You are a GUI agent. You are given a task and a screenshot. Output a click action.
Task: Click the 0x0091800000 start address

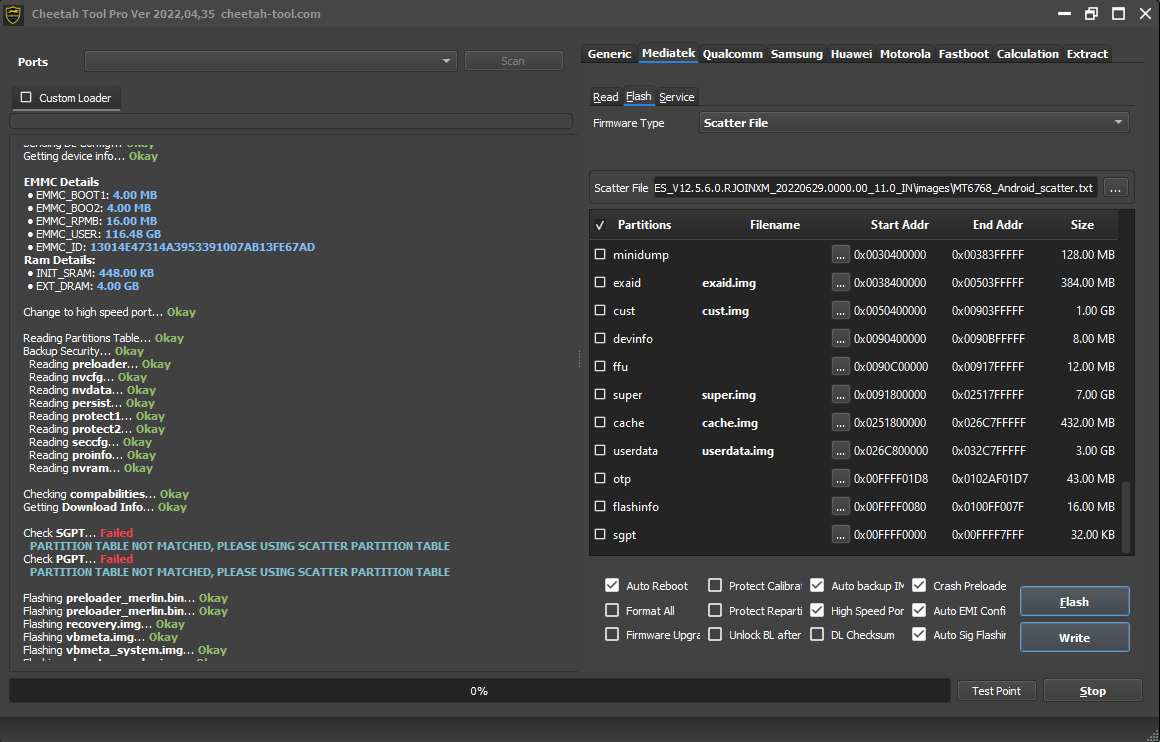[x=890, y=395]
